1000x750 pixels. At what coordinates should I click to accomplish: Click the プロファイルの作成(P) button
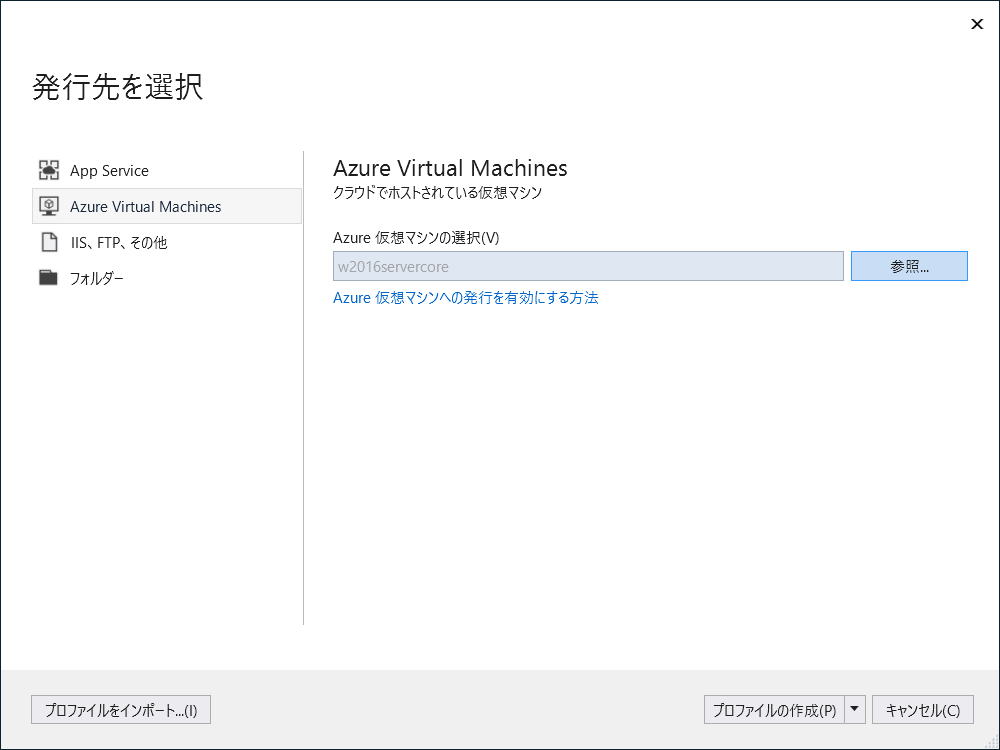click(x=774, y=710)
